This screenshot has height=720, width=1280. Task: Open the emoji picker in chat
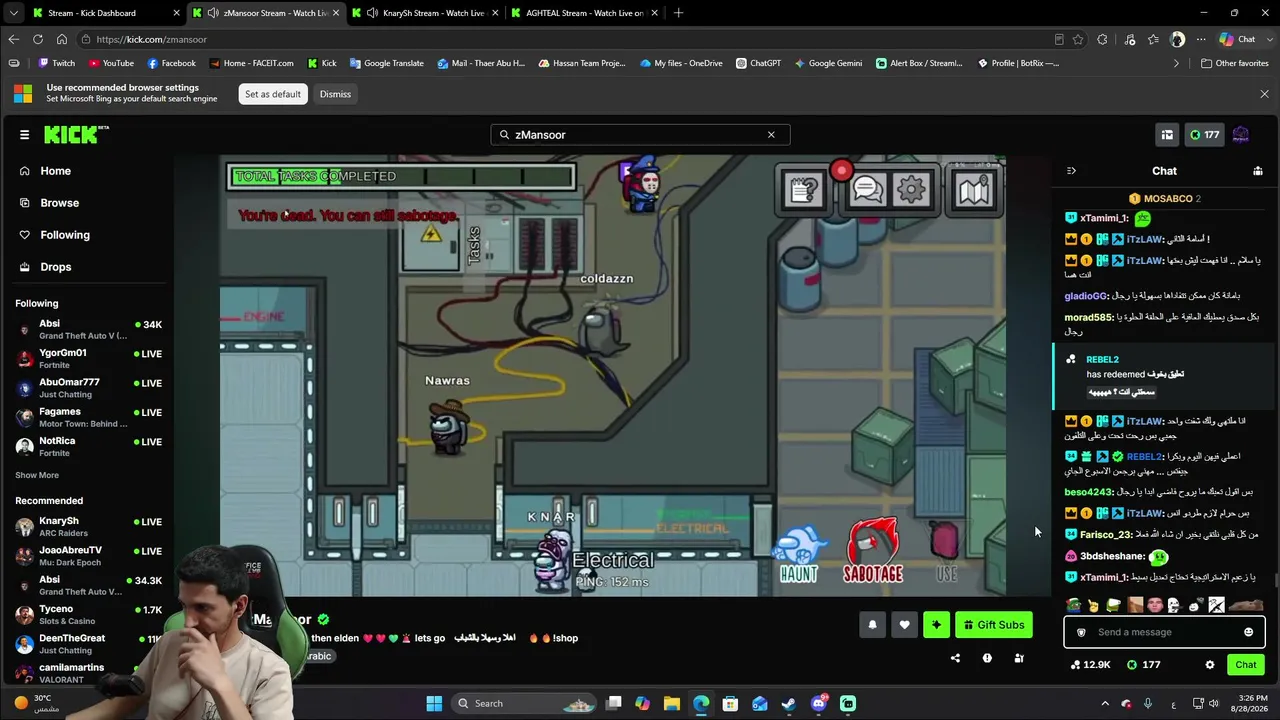1248,632
